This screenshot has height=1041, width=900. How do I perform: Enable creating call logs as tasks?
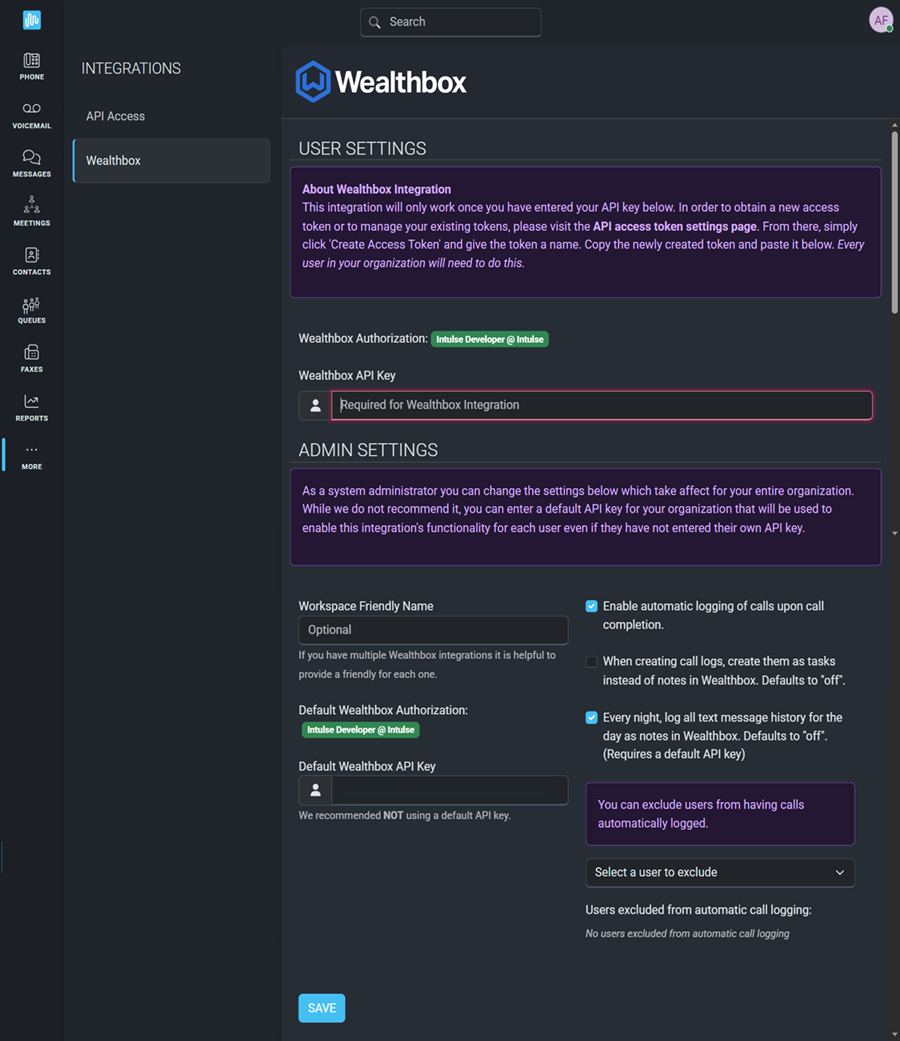tap(592, 662)
